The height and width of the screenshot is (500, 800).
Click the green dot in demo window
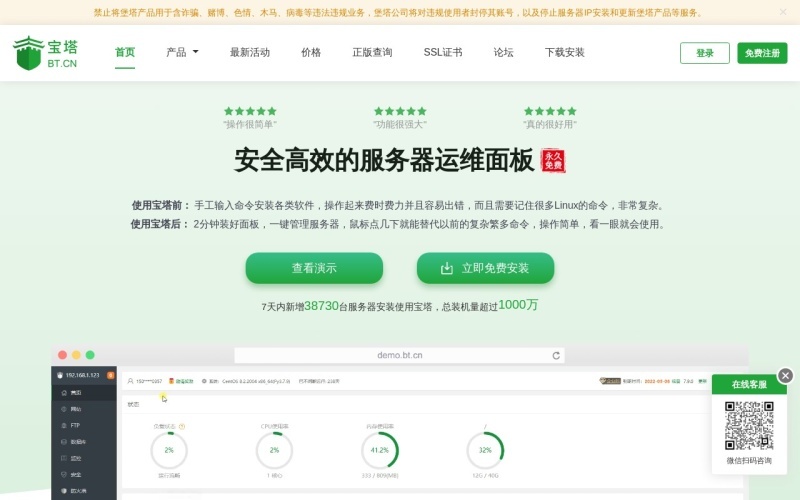90,355
